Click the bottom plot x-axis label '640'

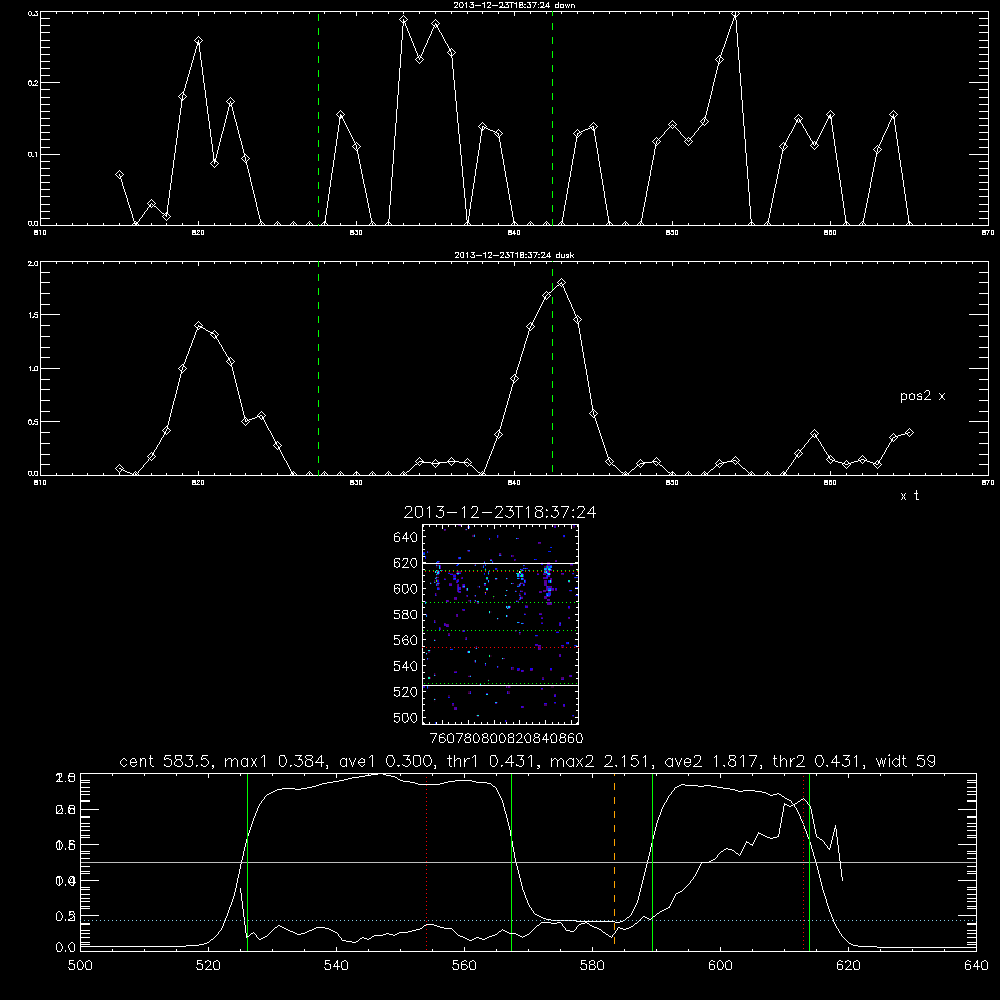[976, 966]
